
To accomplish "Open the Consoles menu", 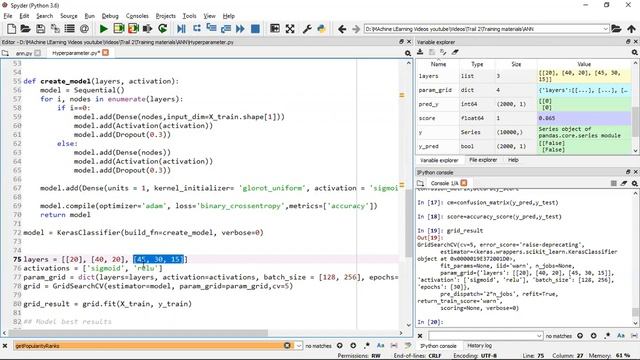I will click(x=137, y=16).
